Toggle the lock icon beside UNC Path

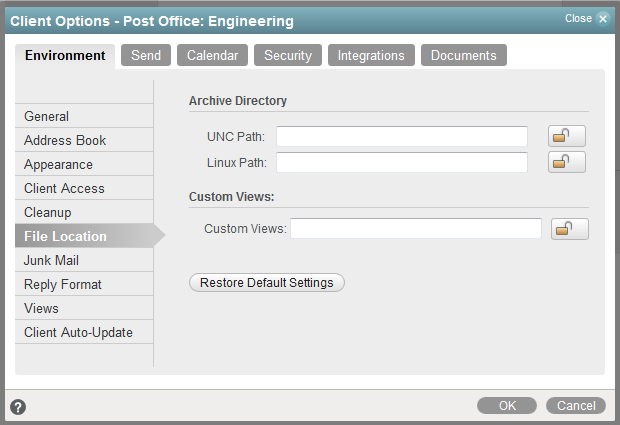(567, 137)
